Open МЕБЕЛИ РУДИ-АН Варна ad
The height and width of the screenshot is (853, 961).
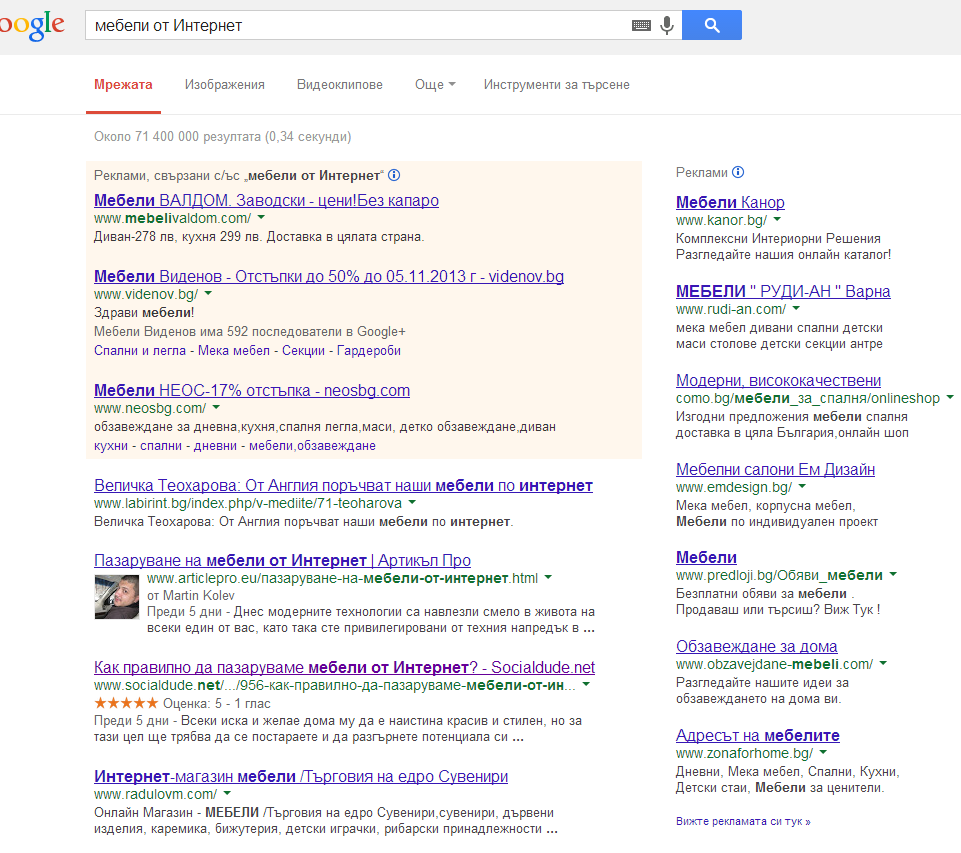(x=783, y=291)
